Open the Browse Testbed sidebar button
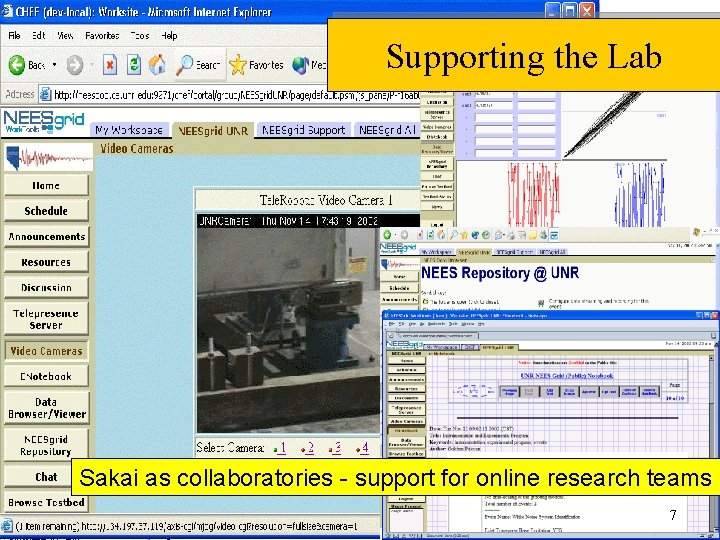720x540 pixels. [46, 502]
